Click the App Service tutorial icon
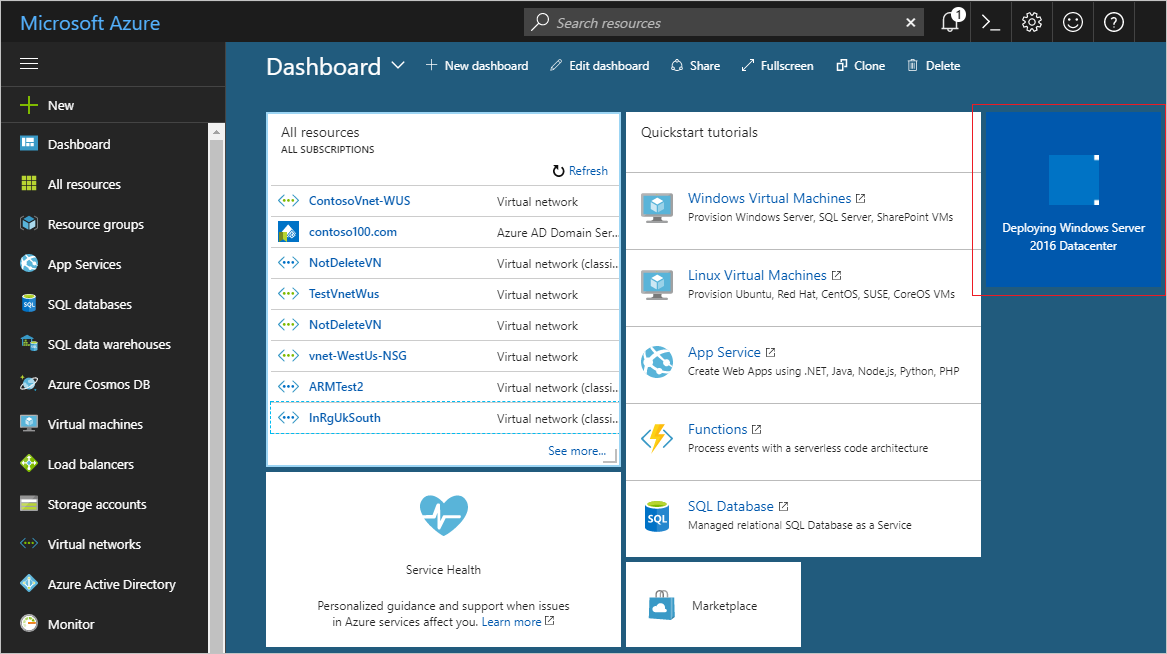Screen dimensions: 1167x654 coord(656,362)
